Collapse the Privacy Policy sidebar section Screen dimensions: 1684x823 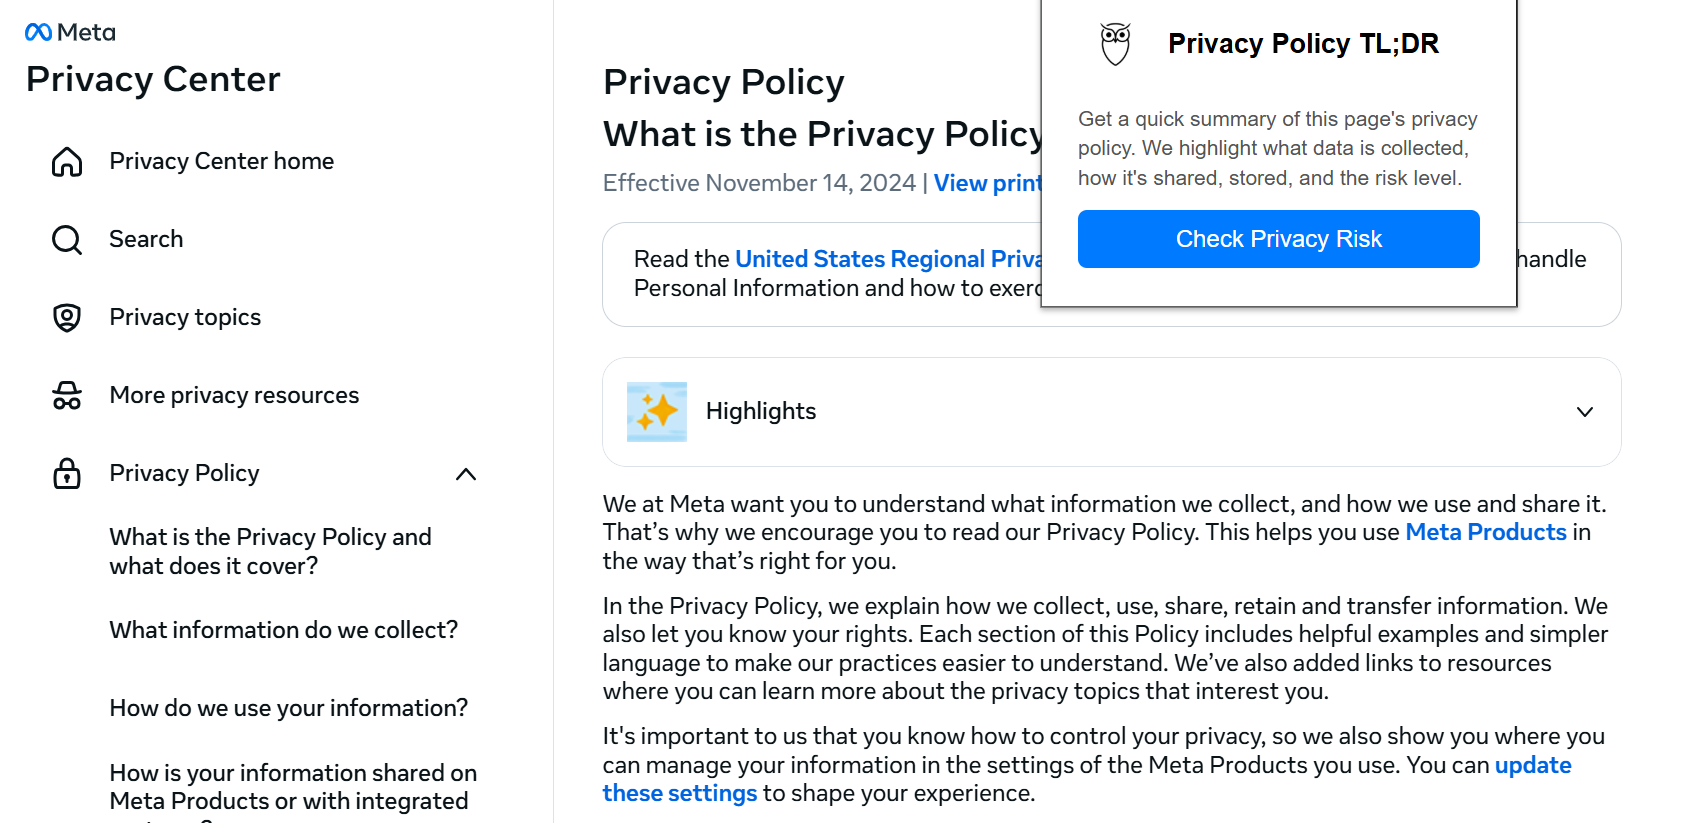tap(466, 474)
